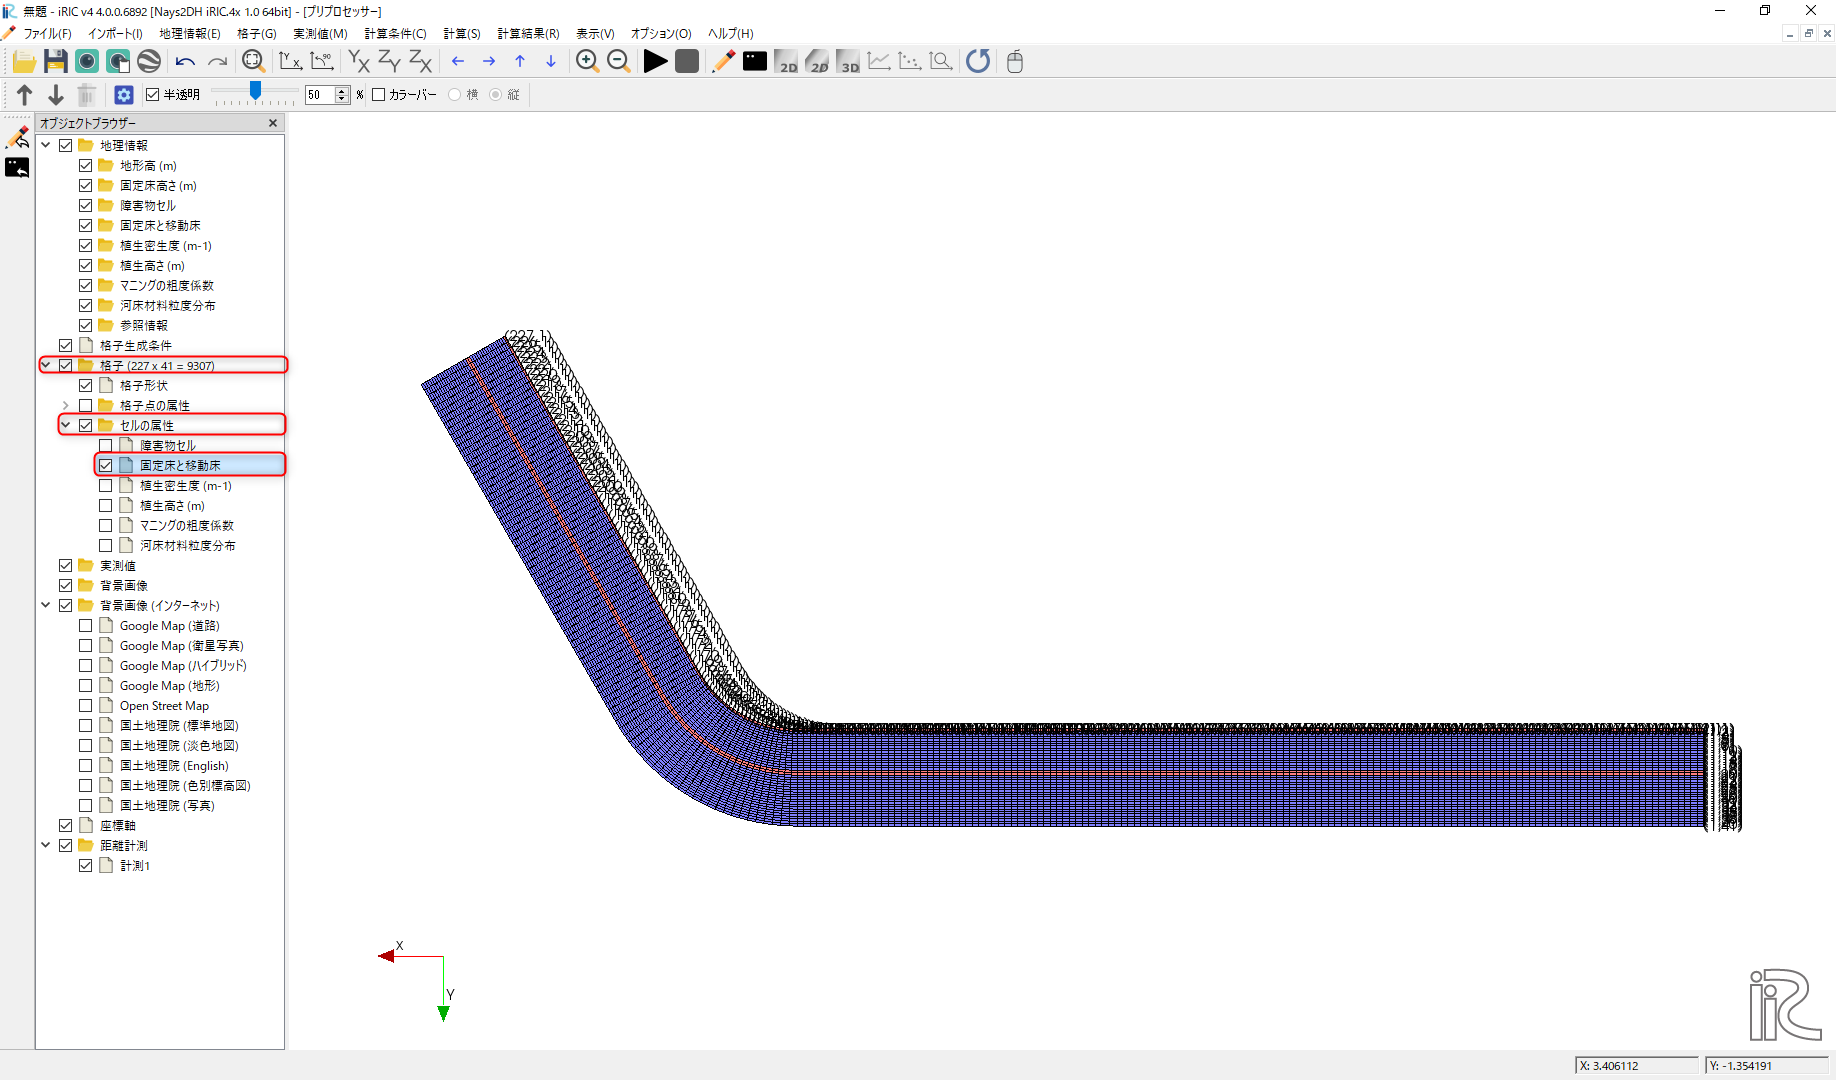Check マニングの粗度係数 under セルの属性

point(106,526)
